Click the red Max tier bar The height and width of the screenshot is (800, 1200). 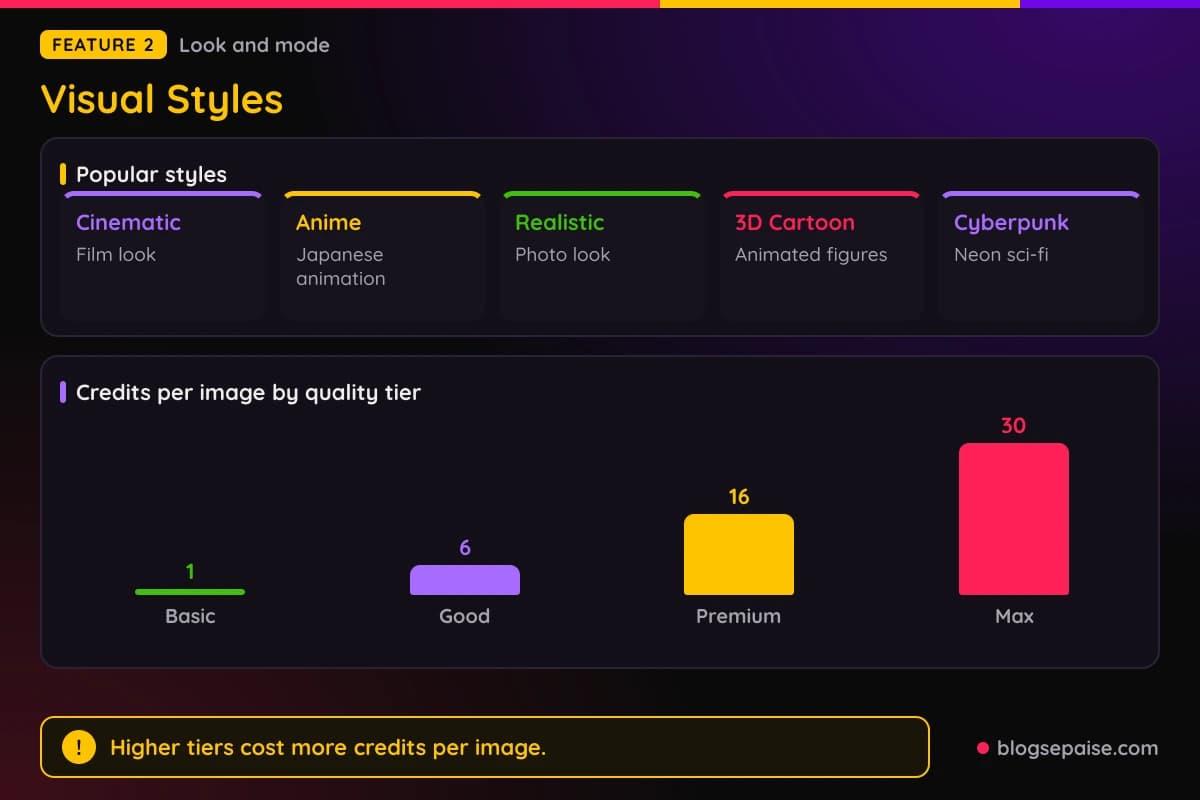(1014, 519)
